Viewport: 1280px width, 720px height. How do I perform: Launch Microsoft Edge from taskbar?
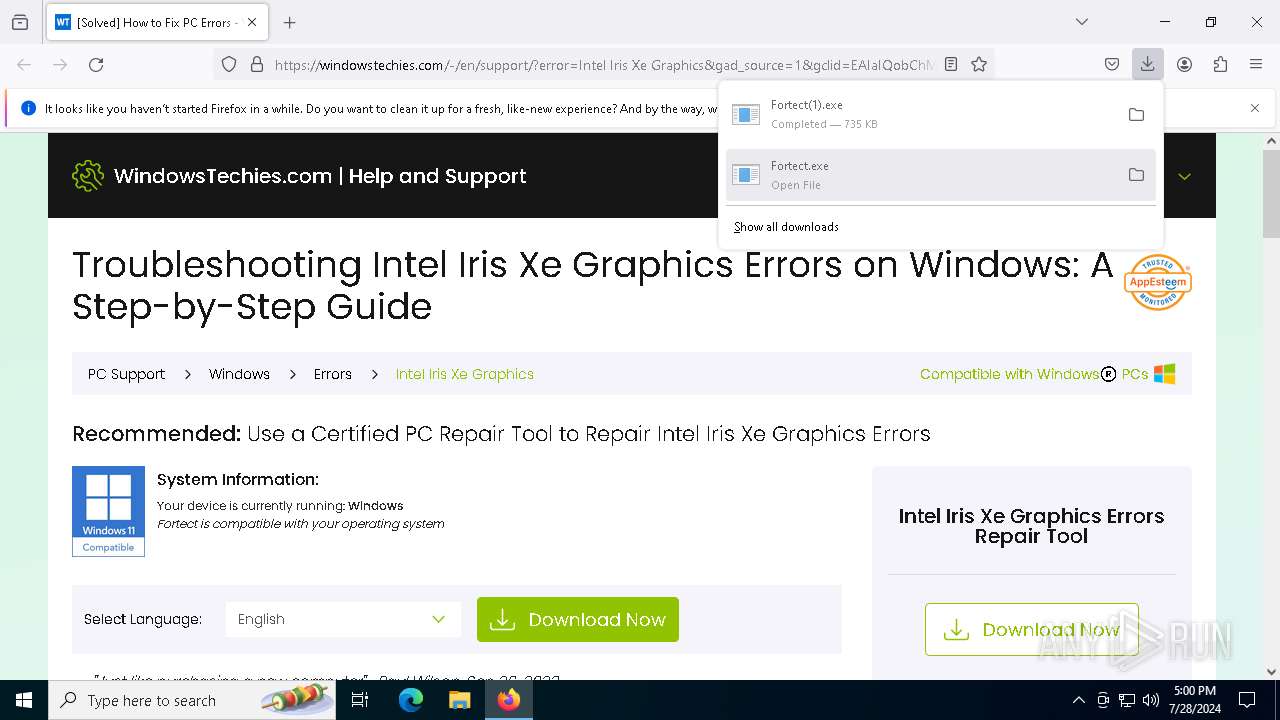(x=411, y=700)
